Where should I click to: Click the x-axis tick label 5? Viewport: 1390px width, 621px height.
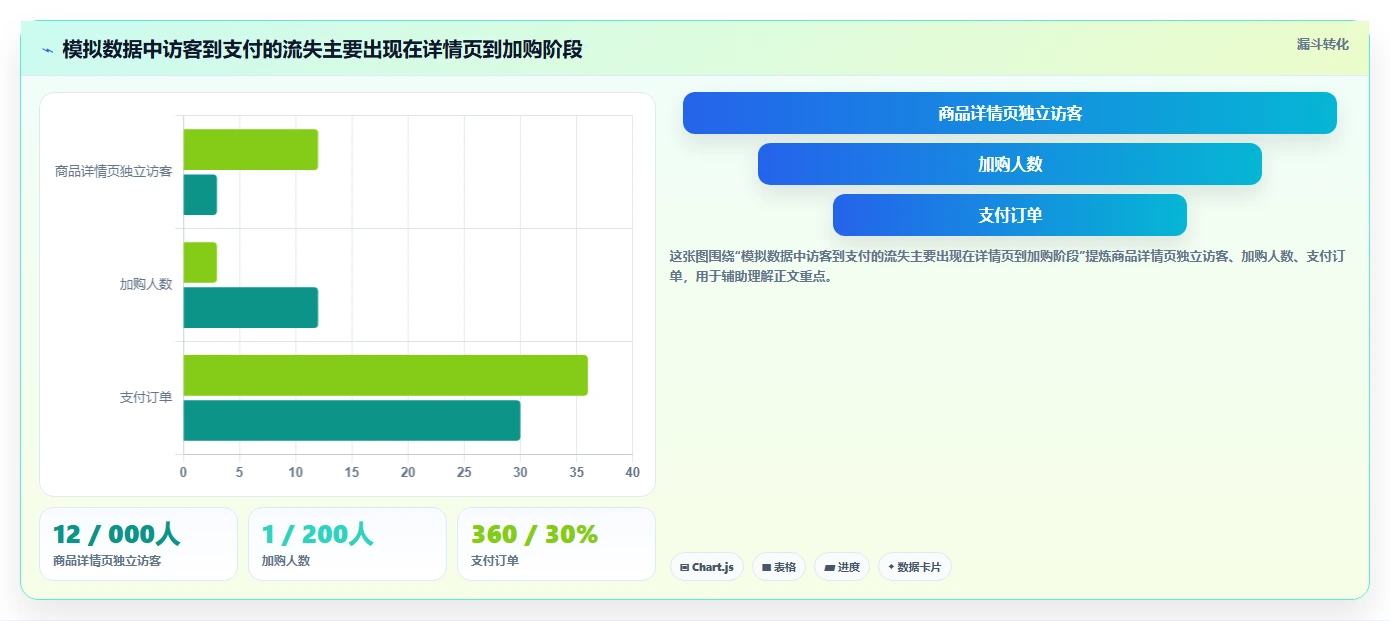point(239,472)
